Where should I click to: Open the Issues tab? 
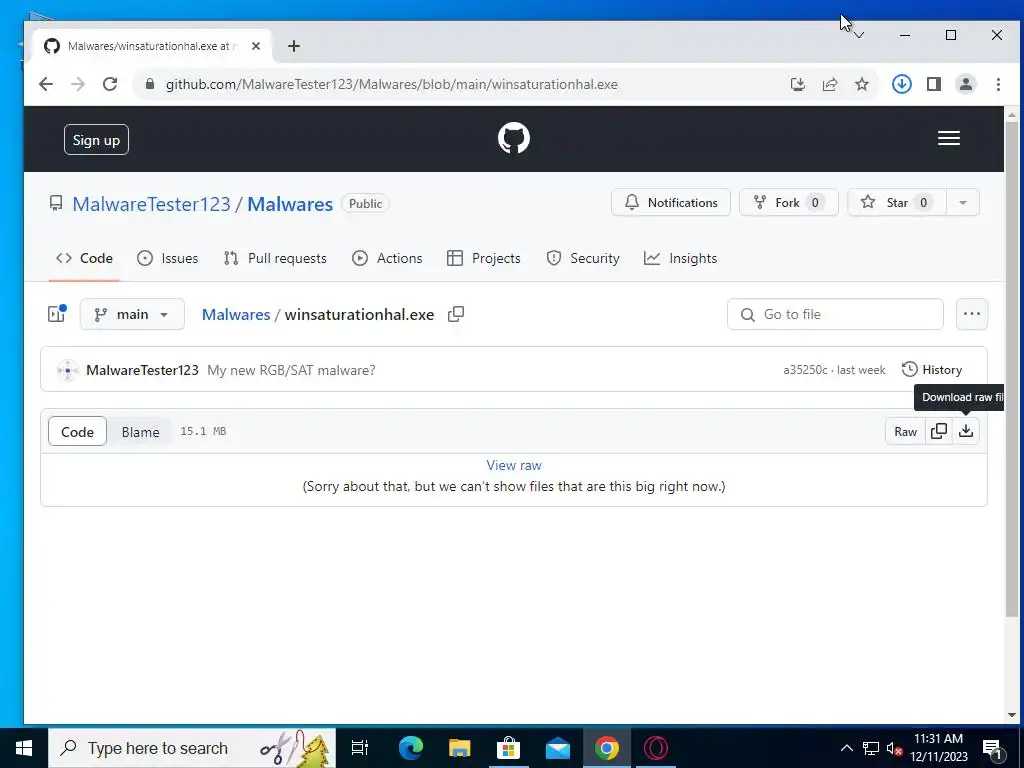(168, 258)
